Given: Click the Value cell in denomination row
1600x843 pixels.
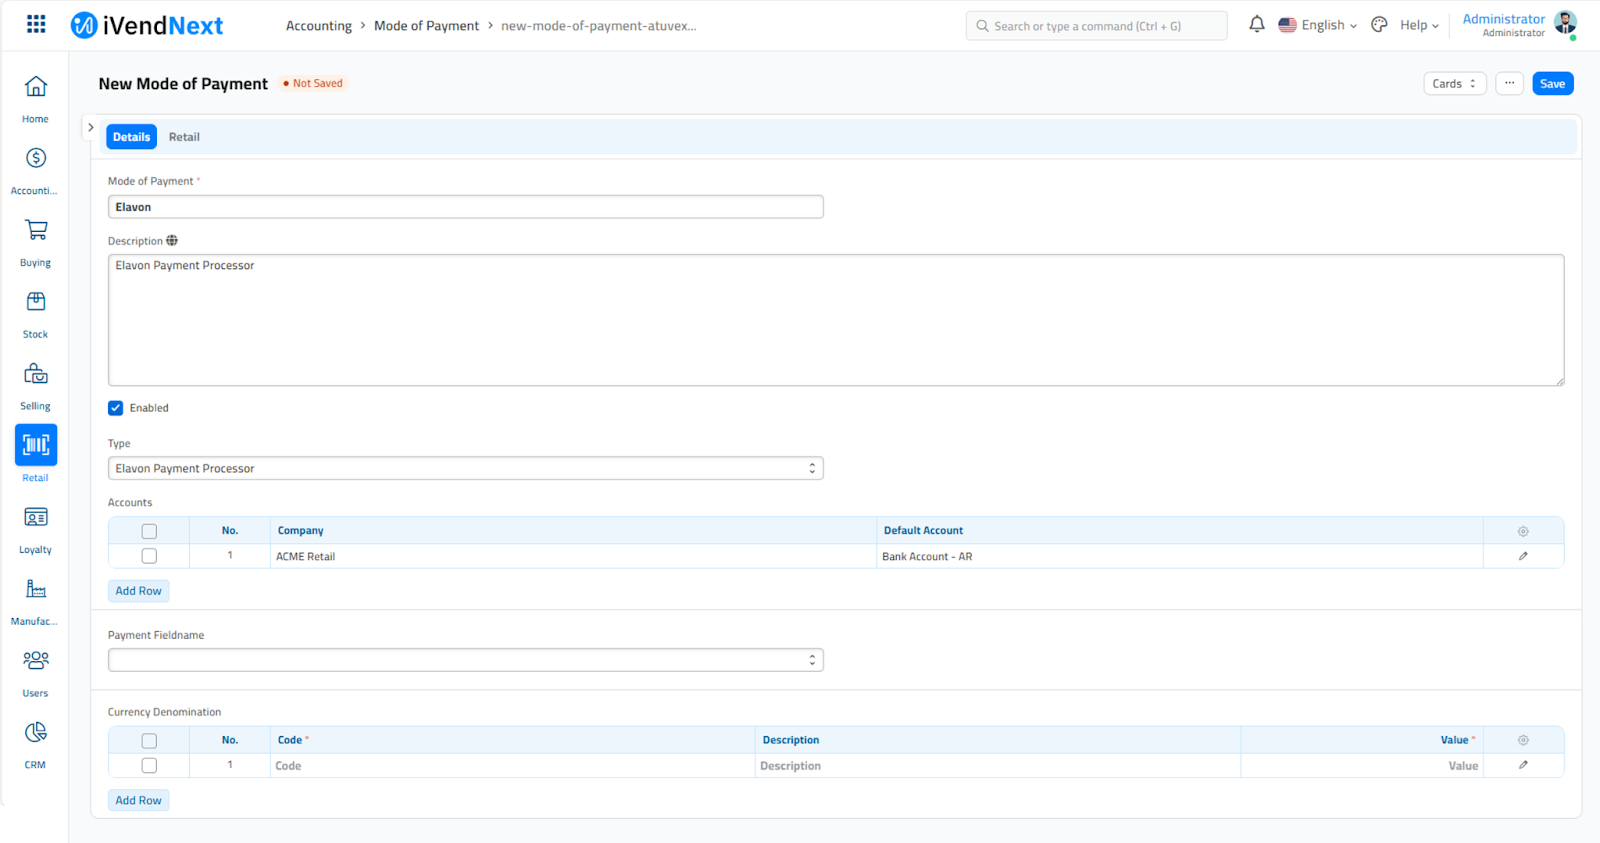Looking at the screenshot, I should [x=1362, y=766].
